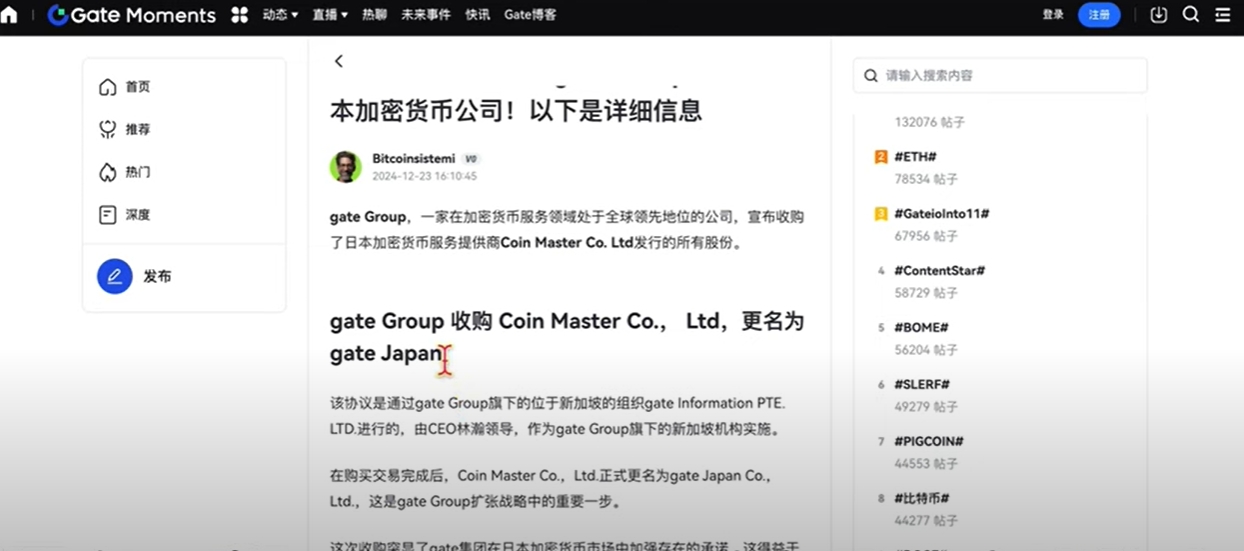Click the 发布 publish button label
The image size is (1244, 551).
click(x=157, y=276)
